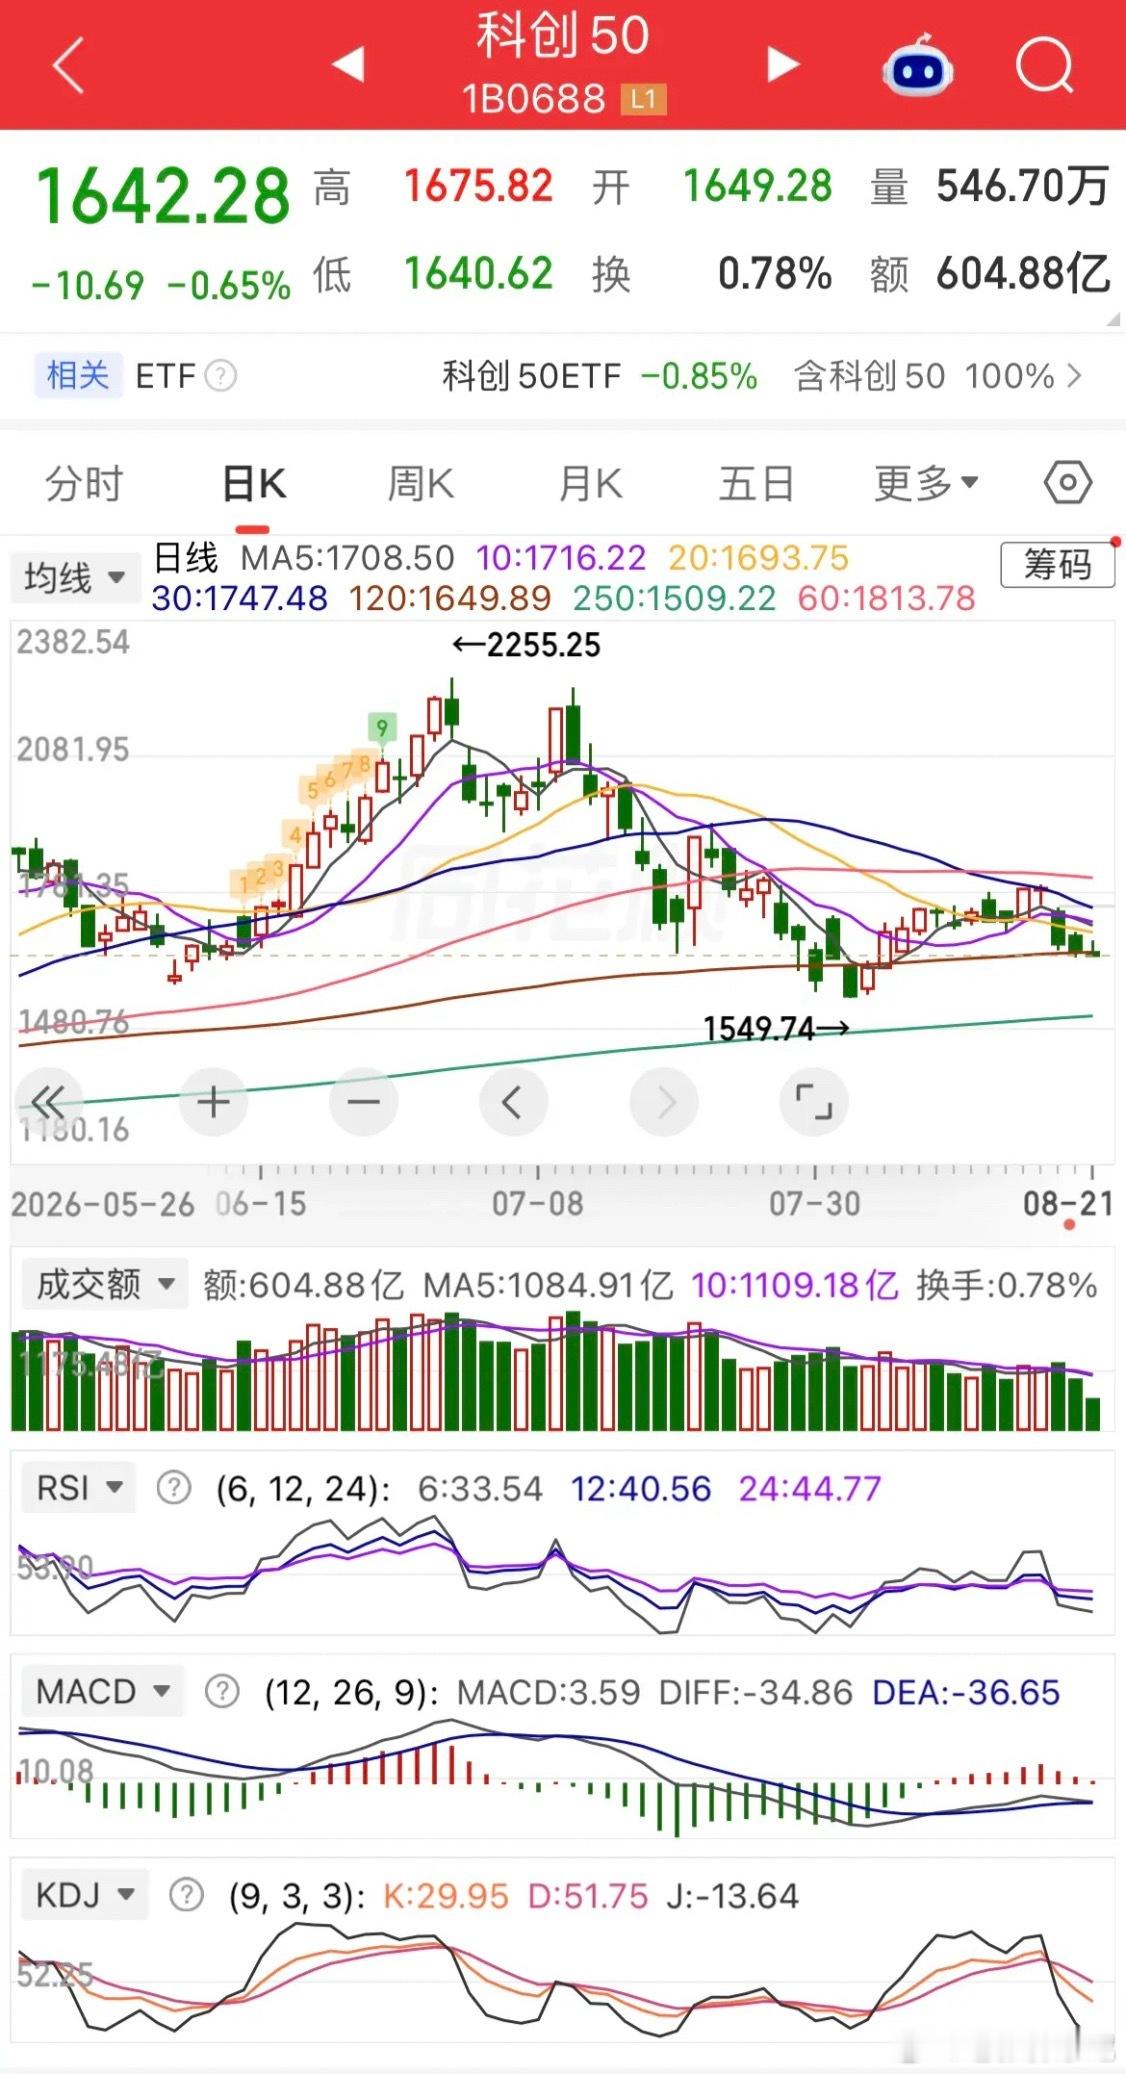This screenshot has height=2074, width=1126.
Task: Expand chart to fullscreen icon
Action: (x=814, y=1102)
